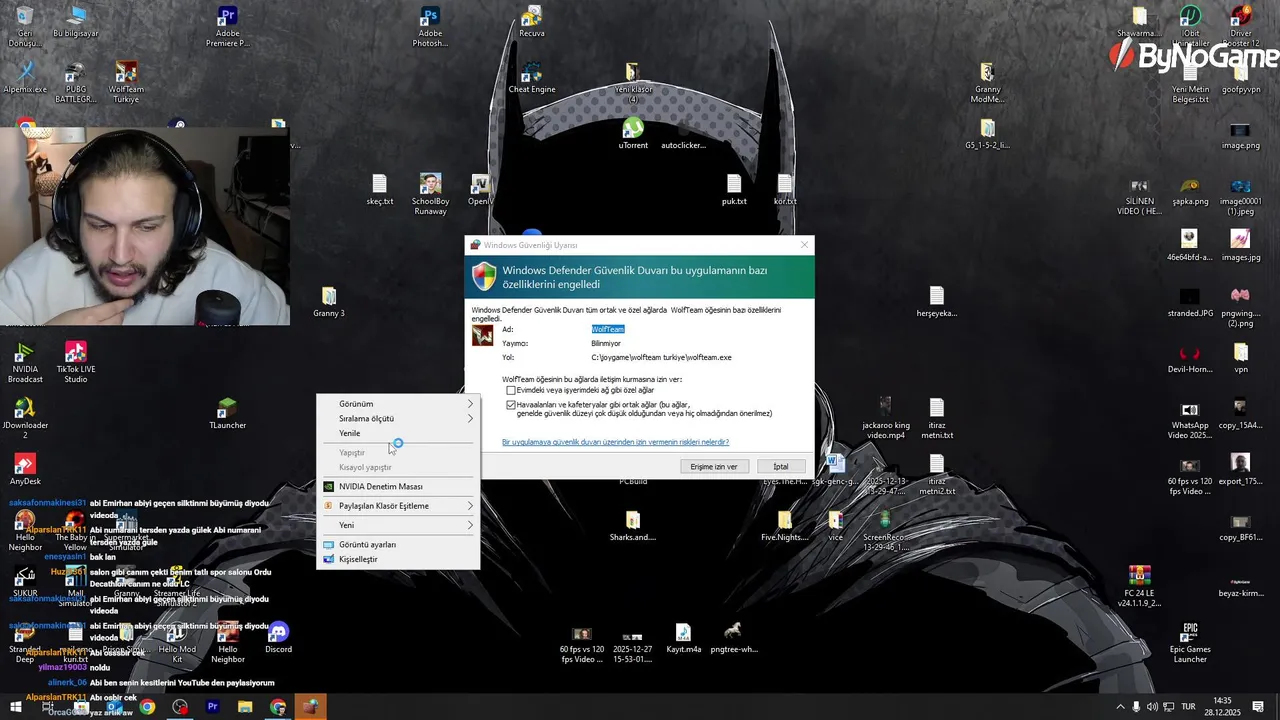Select the Alpemix.exe desktop icon
This screenshot has height=720, width=1280.
pyautogui.click(x=25, y=78)
